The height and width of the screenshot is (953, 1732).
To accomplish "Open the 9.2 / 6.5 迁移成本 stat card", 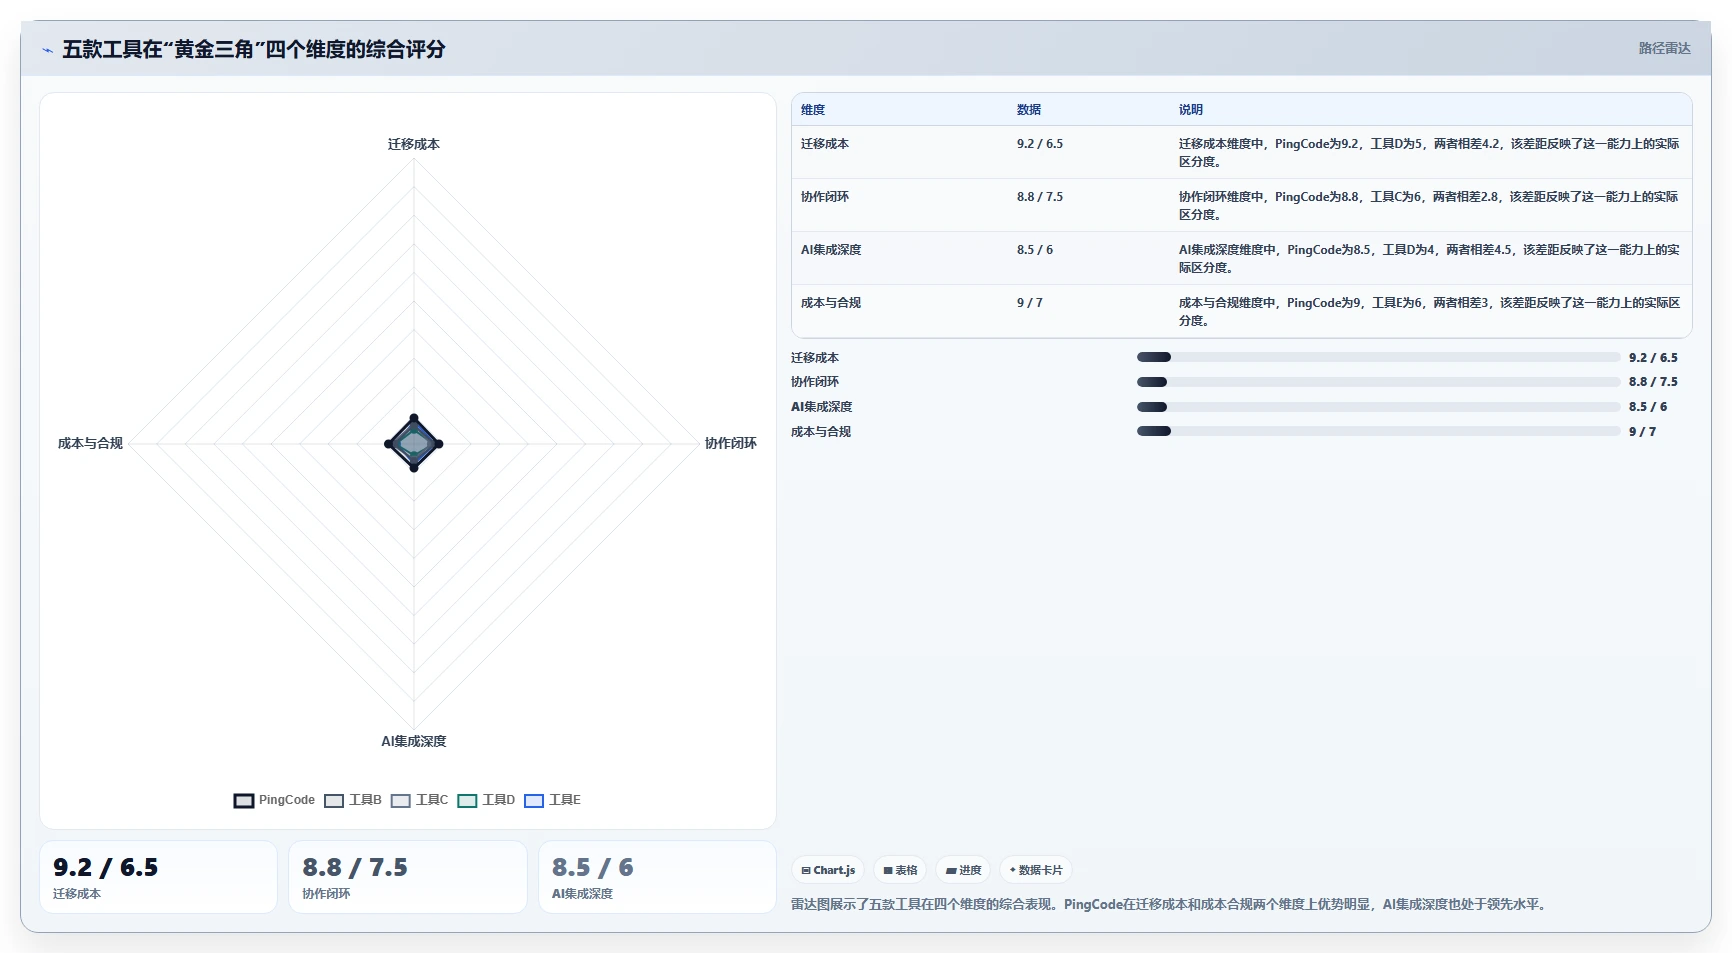I will [158, 877].
